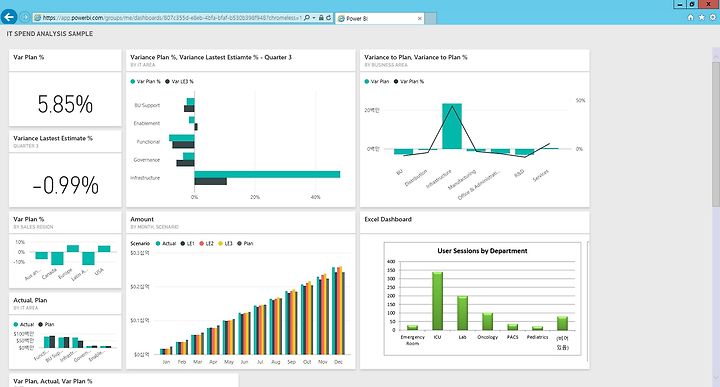Image resolution: width=720 pixels, height=387 pixels.
Task: Open the Variance Lastest Estimate % -0.99% tile
Action: coord(65,168)
